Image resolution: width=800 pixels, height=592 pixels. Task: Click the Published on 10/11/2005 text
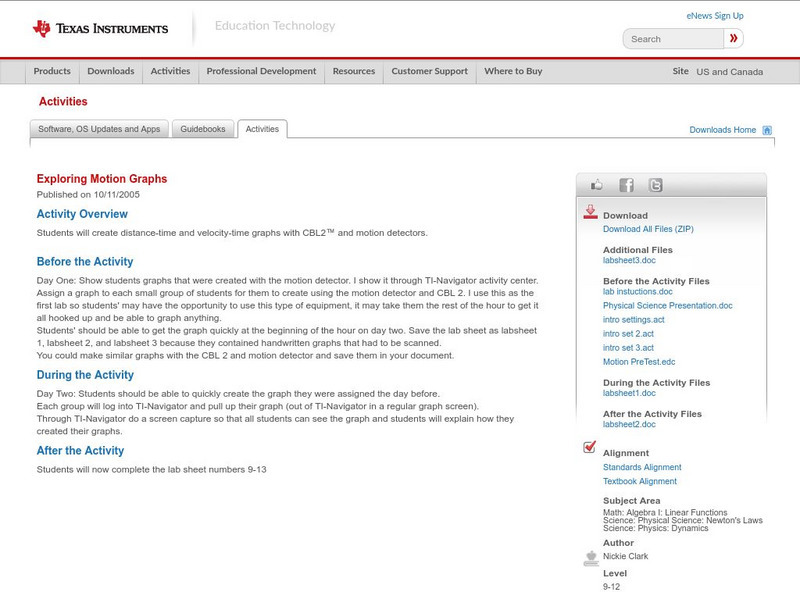pos(88,194)
